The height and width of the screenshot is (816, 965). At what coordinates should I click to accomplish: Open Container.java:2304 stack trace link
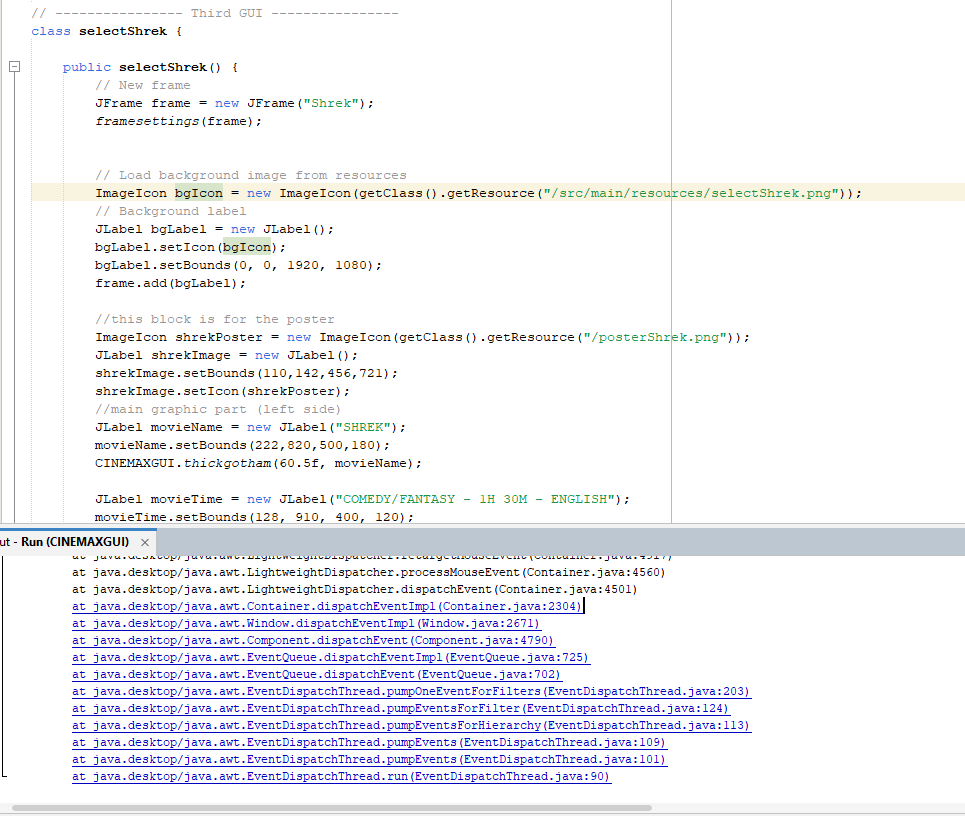tap(327, 606)
